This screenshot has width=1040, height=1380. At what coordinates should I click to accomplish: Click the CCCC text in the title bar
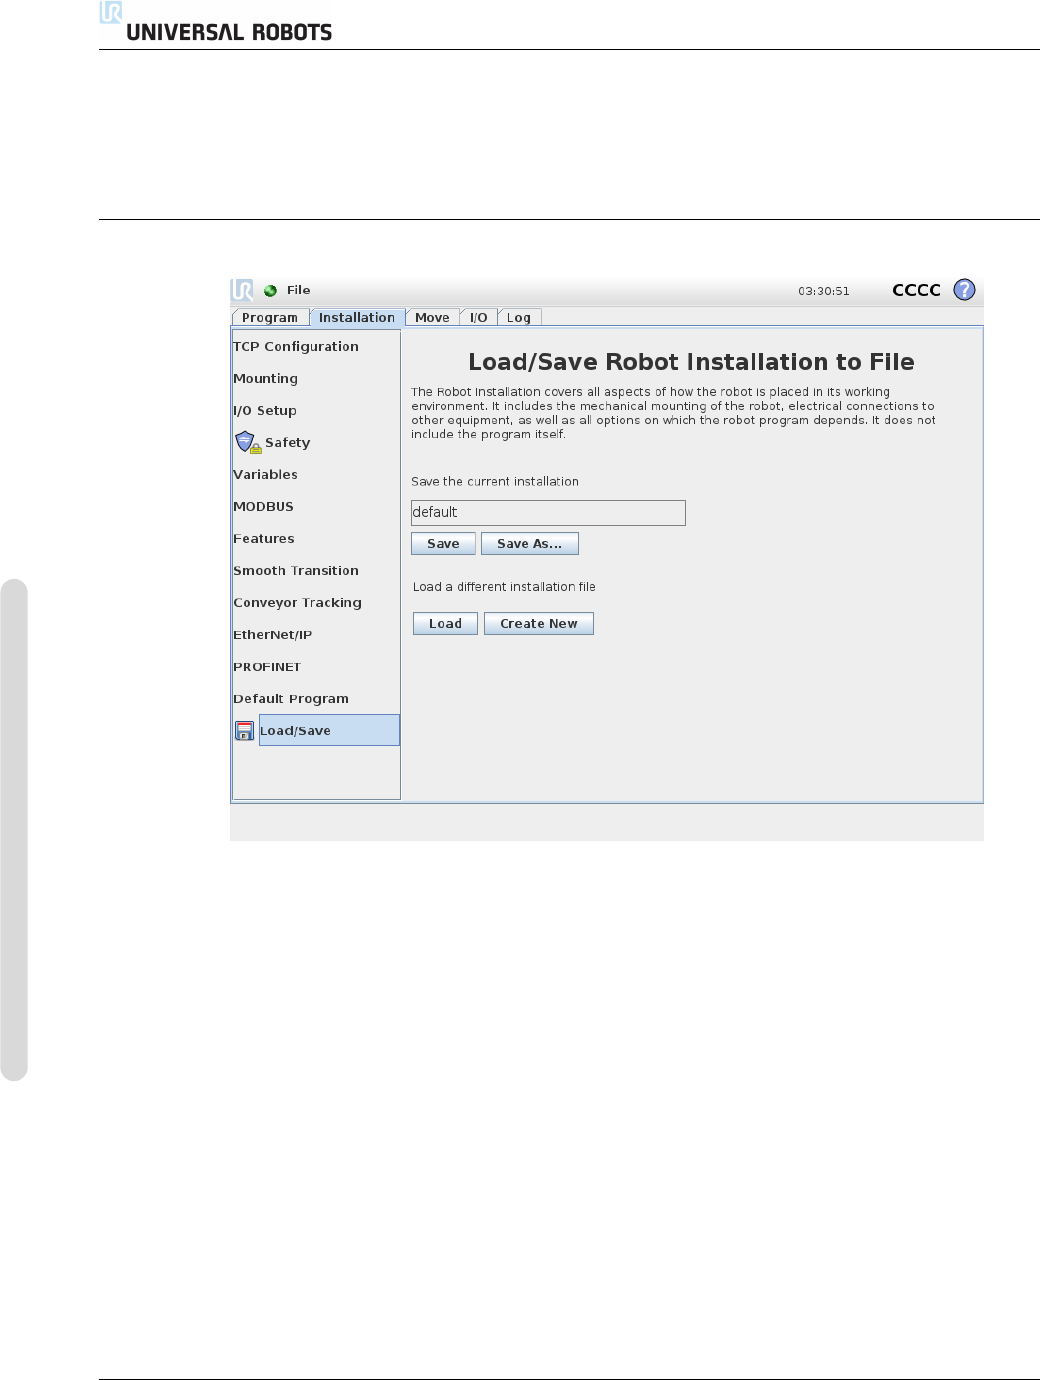click(916, 290)
